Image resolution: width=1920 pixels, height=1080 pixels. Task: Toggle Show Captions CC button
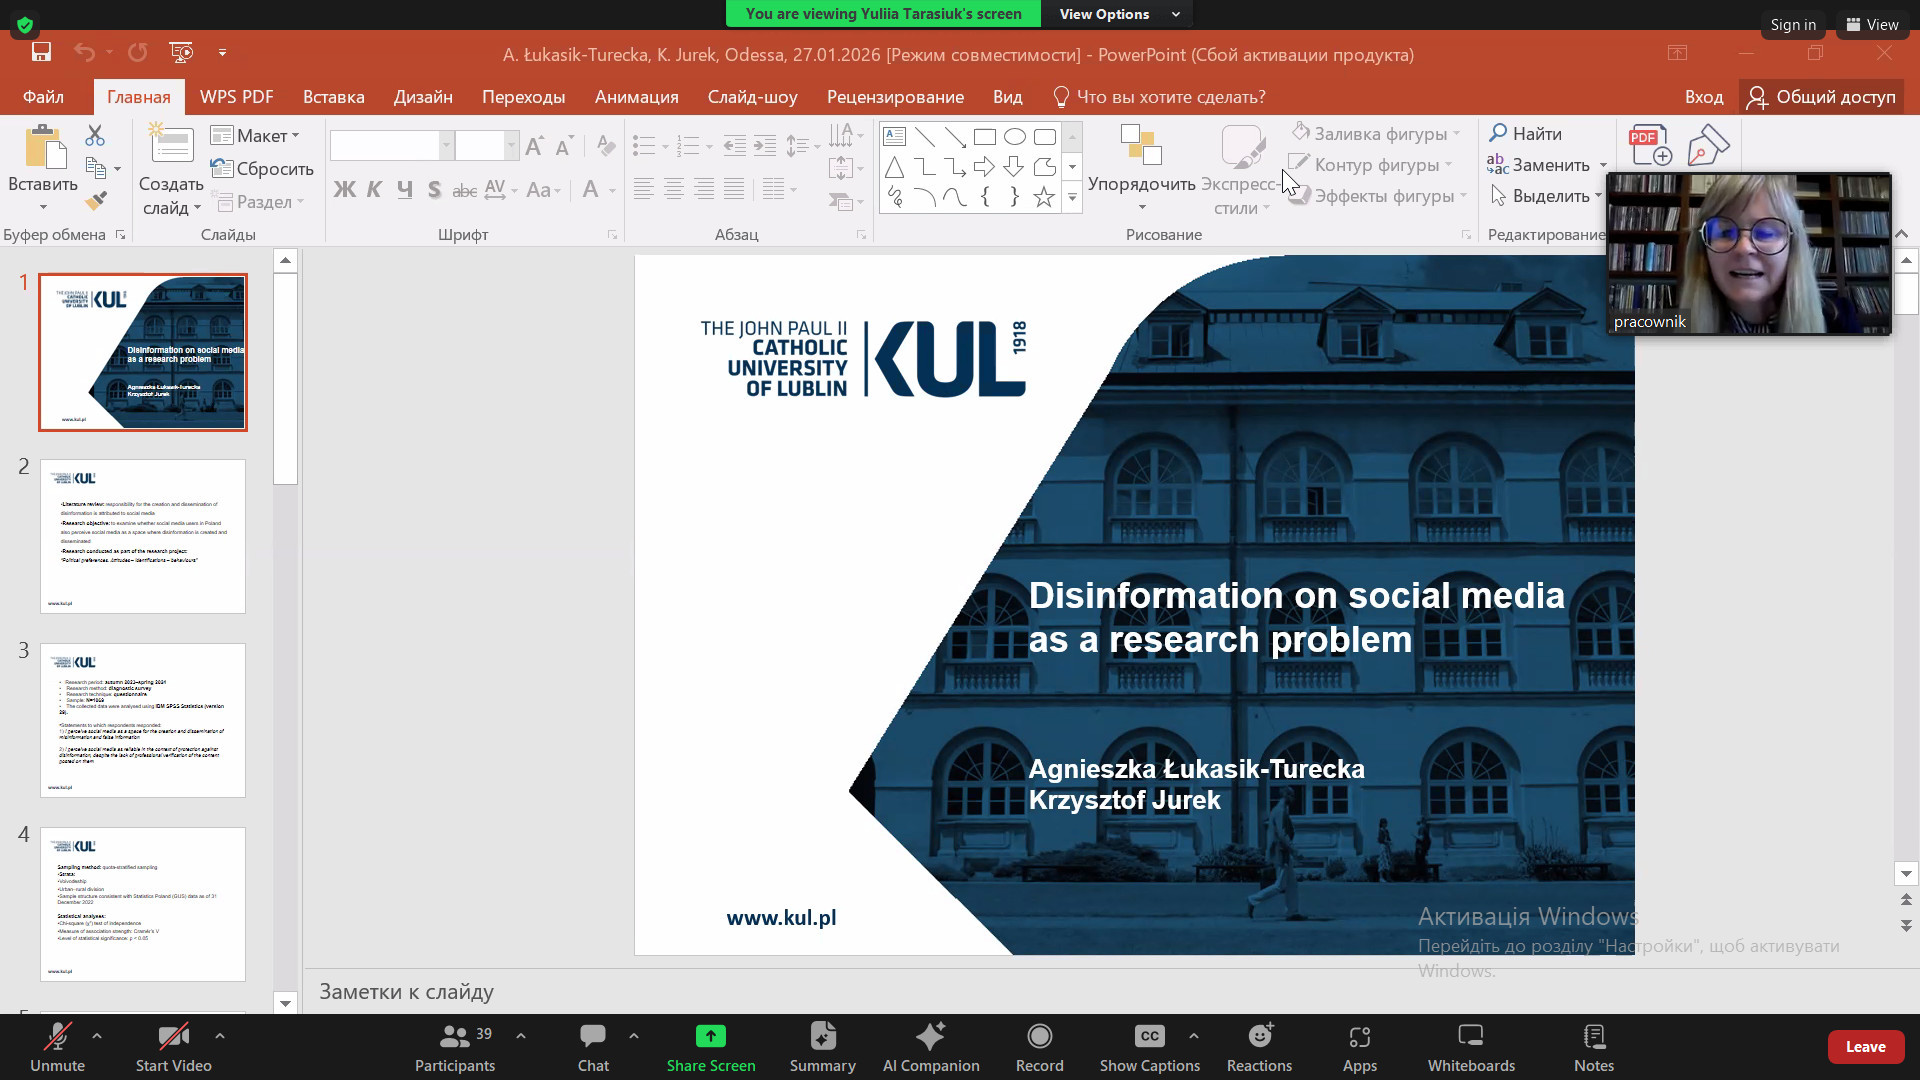click(1149, 1037)
